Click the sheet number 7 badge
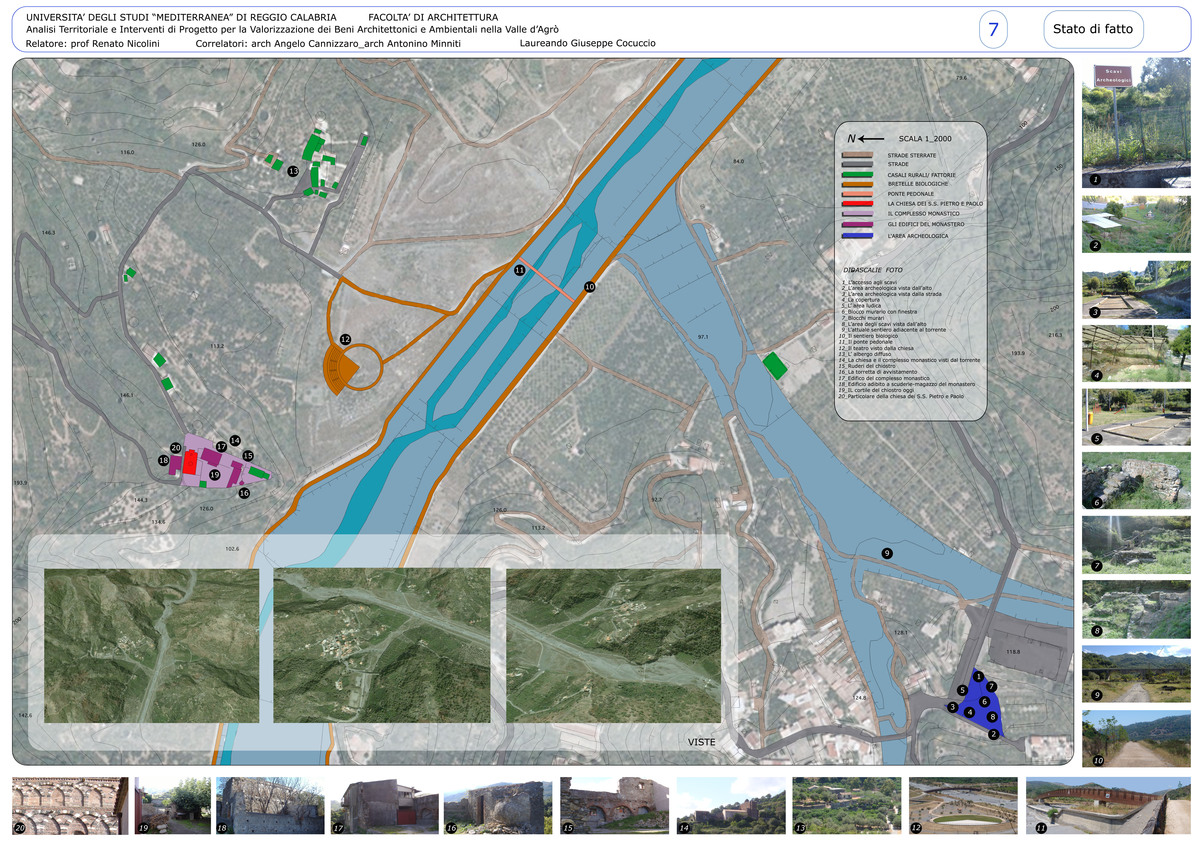Screen dimensions: 1200x848 (x=993, y=29)
